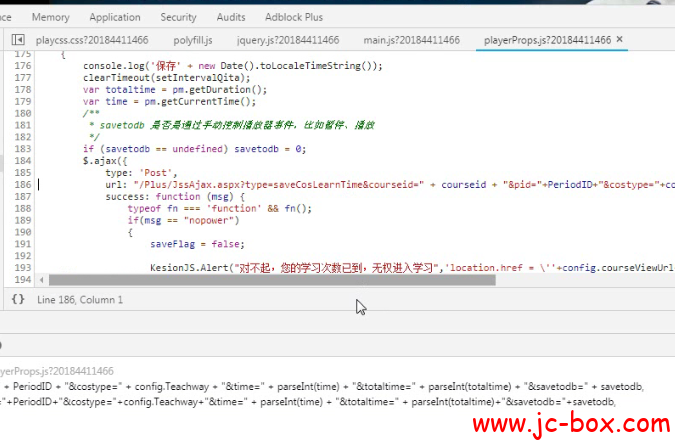Switch to the Application panel
Screen dimensions: 675x445
coord(115,17)
